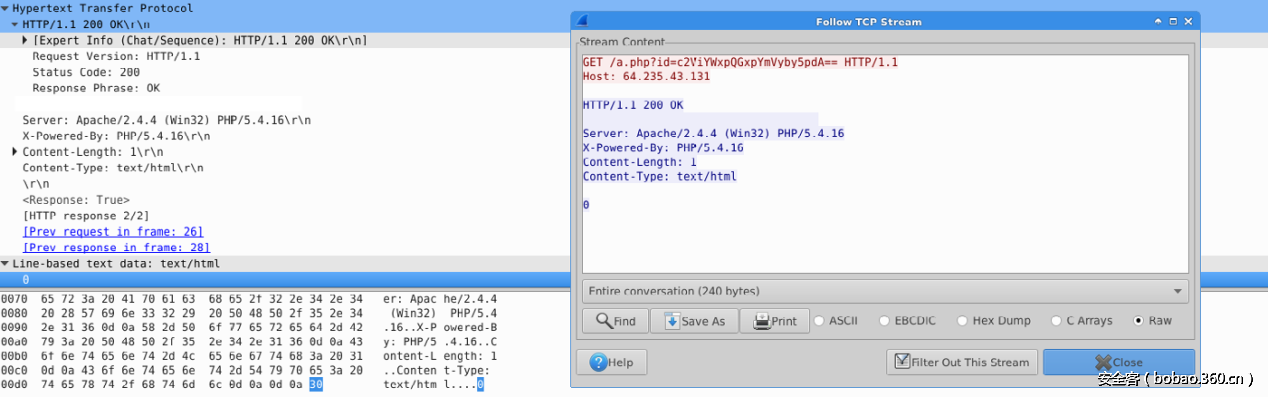Open the dialog window menu icon
1268x397 pixels.
click(582, 21)
